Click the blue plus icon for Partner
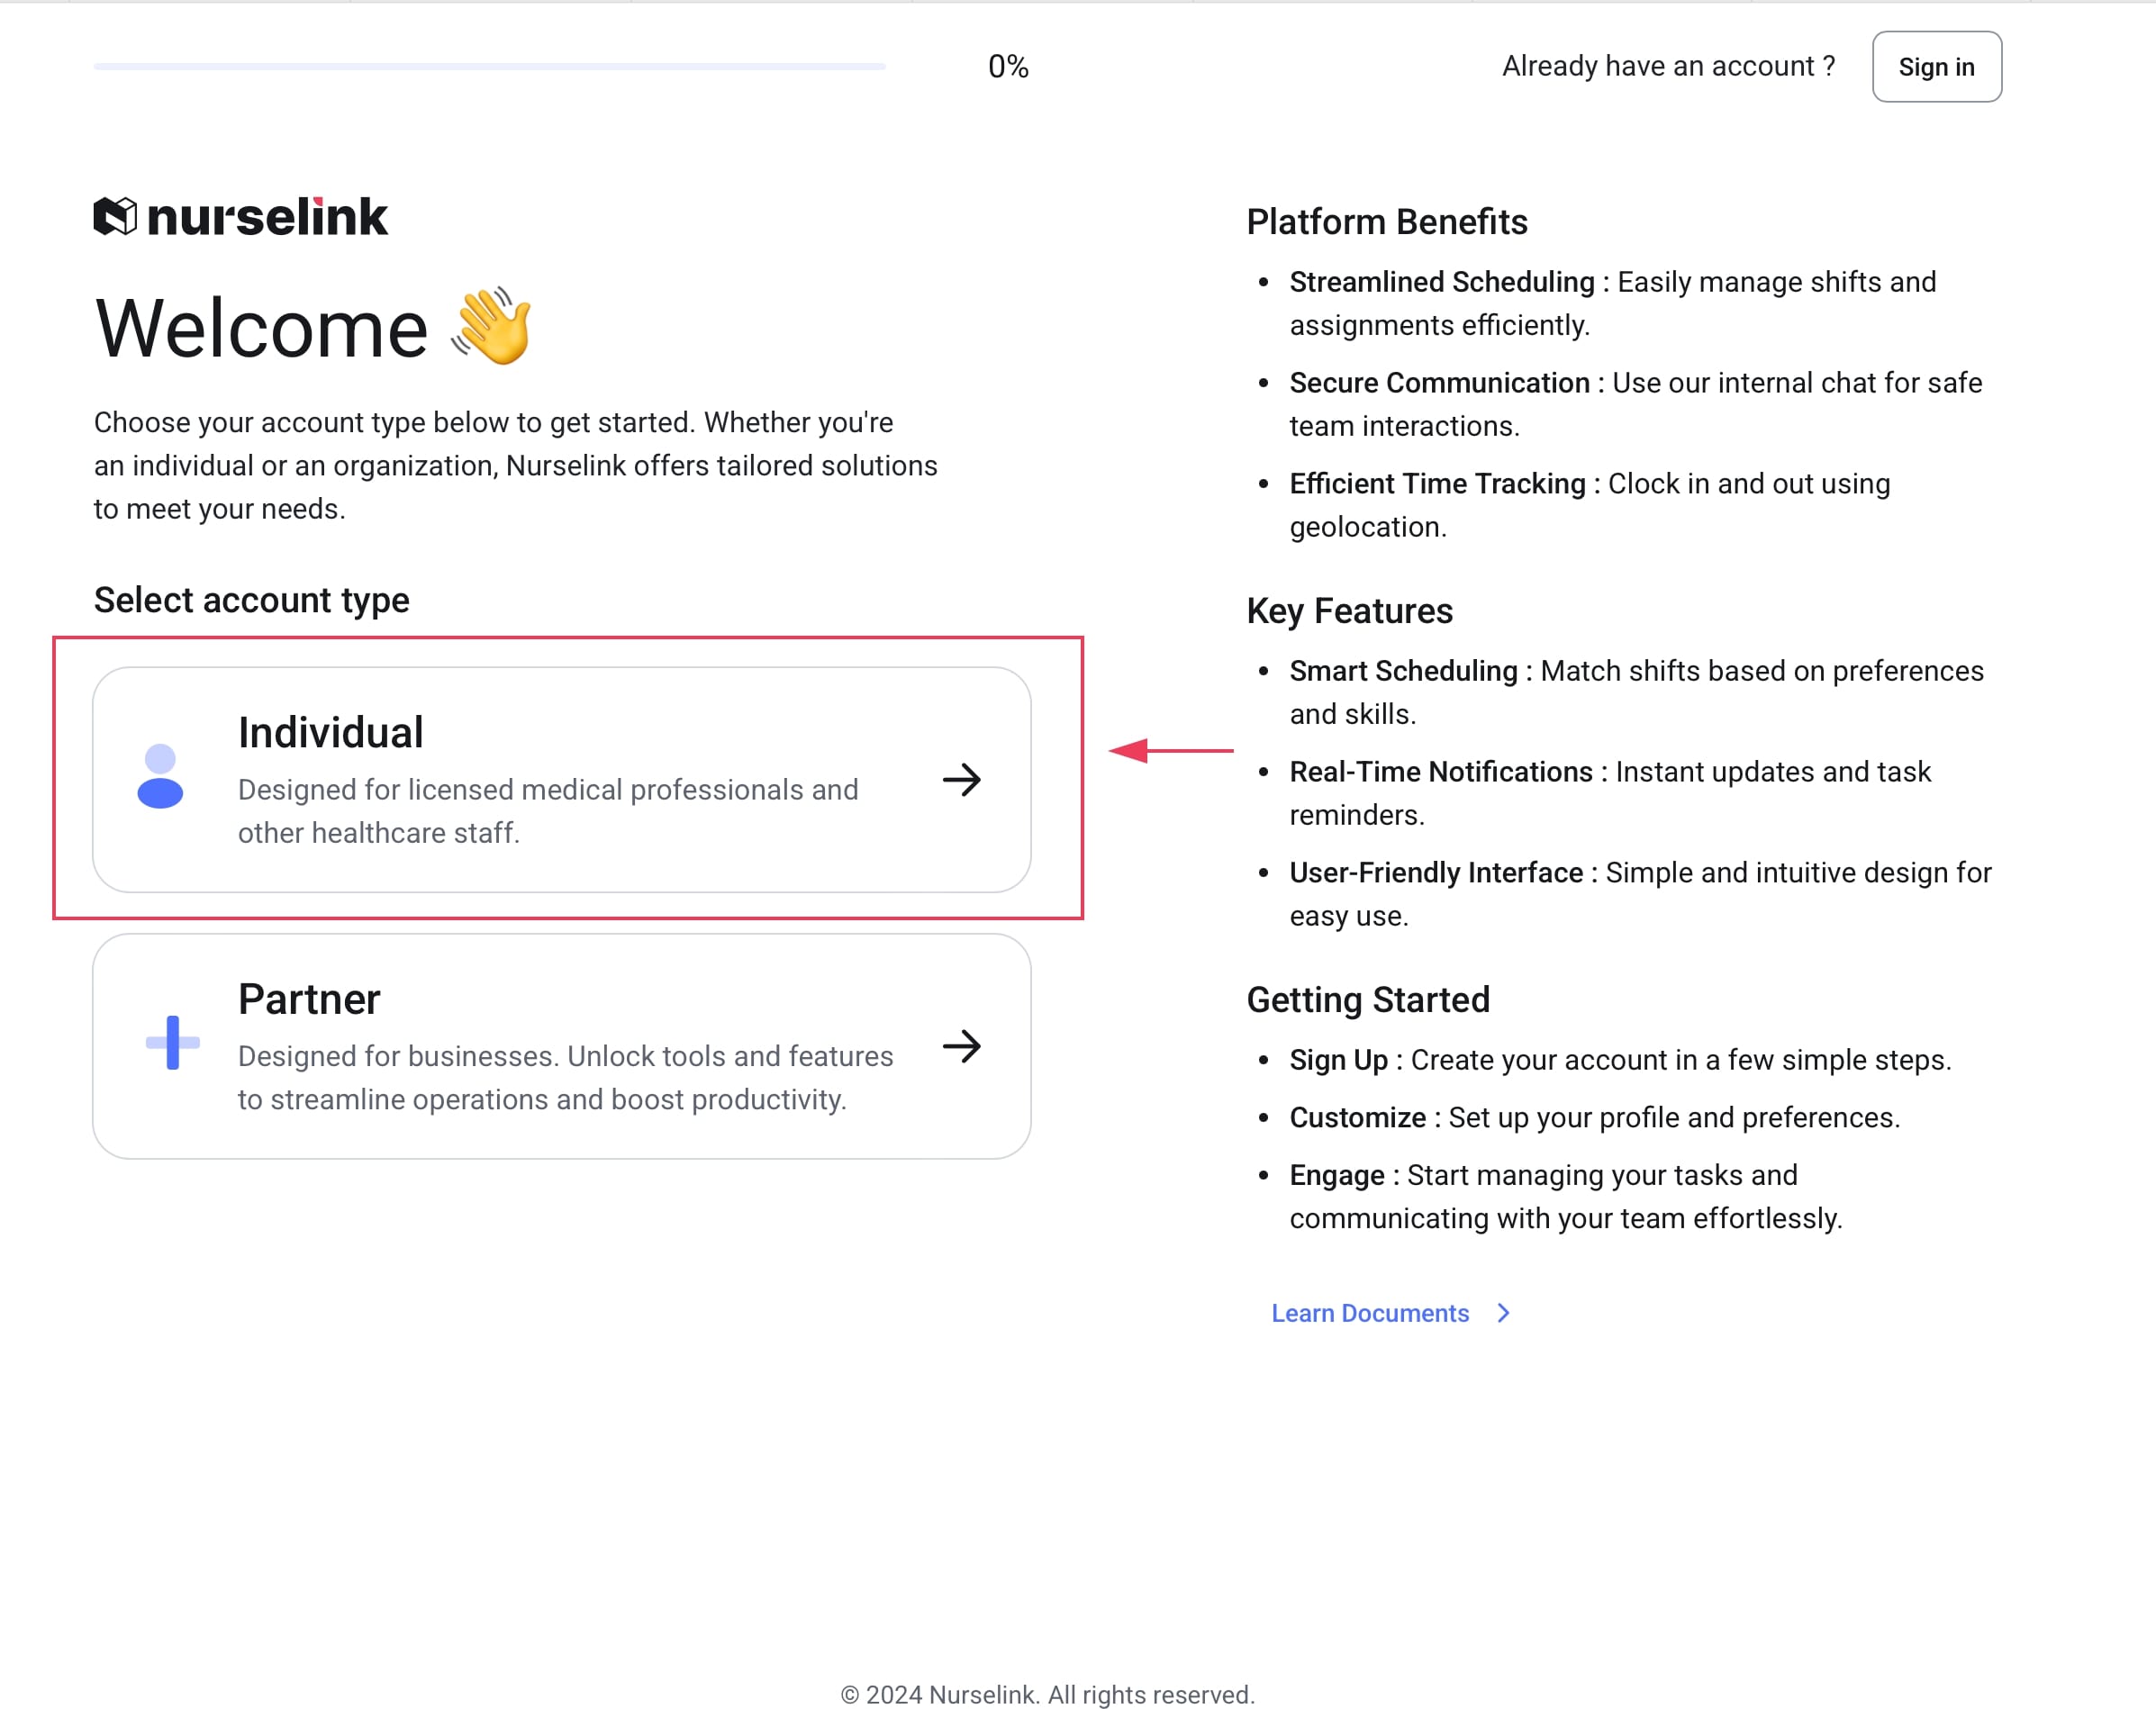 click(172, 1042)
